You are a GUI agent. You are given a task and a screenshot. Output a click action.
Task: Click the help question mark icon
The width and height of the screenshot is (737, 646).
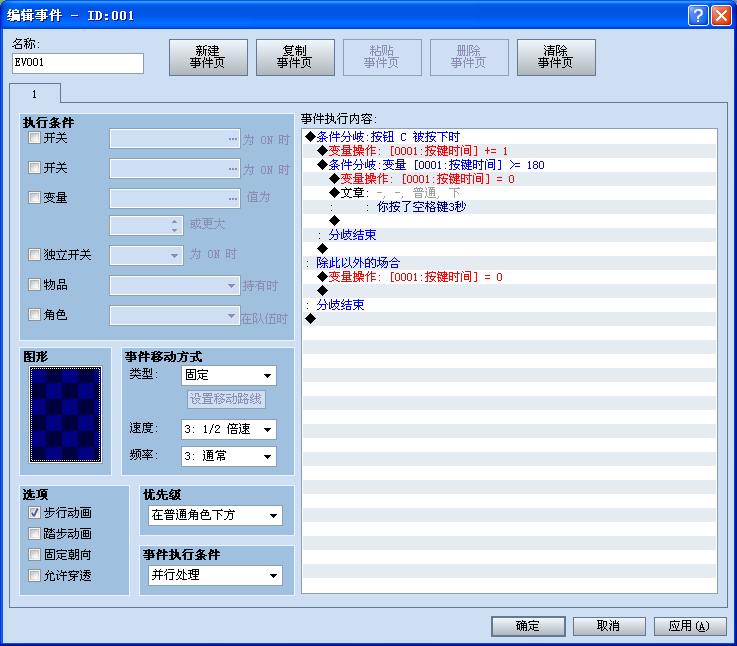tap(698, 15)
